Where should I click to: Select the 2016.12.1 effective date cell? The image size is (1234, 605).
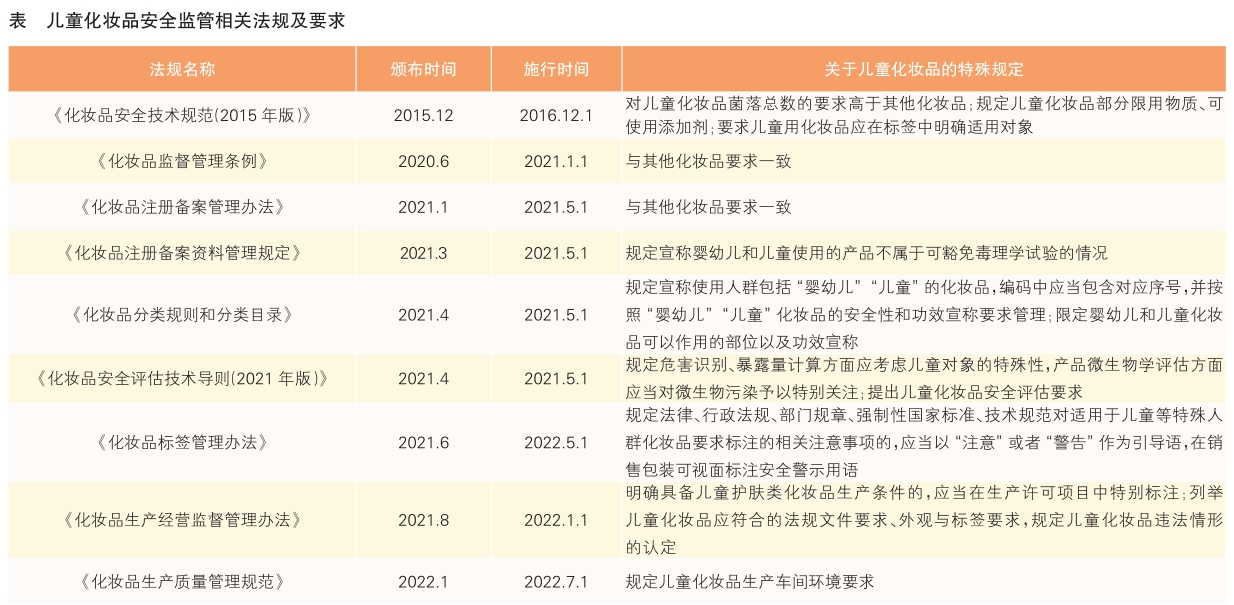556,115
